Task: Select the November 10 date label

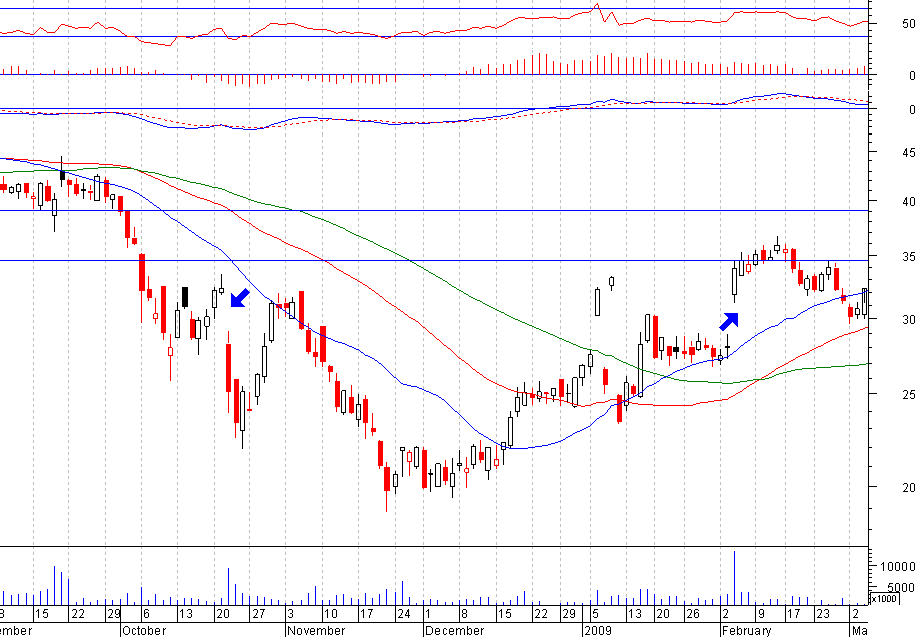Action: [331, 614]
